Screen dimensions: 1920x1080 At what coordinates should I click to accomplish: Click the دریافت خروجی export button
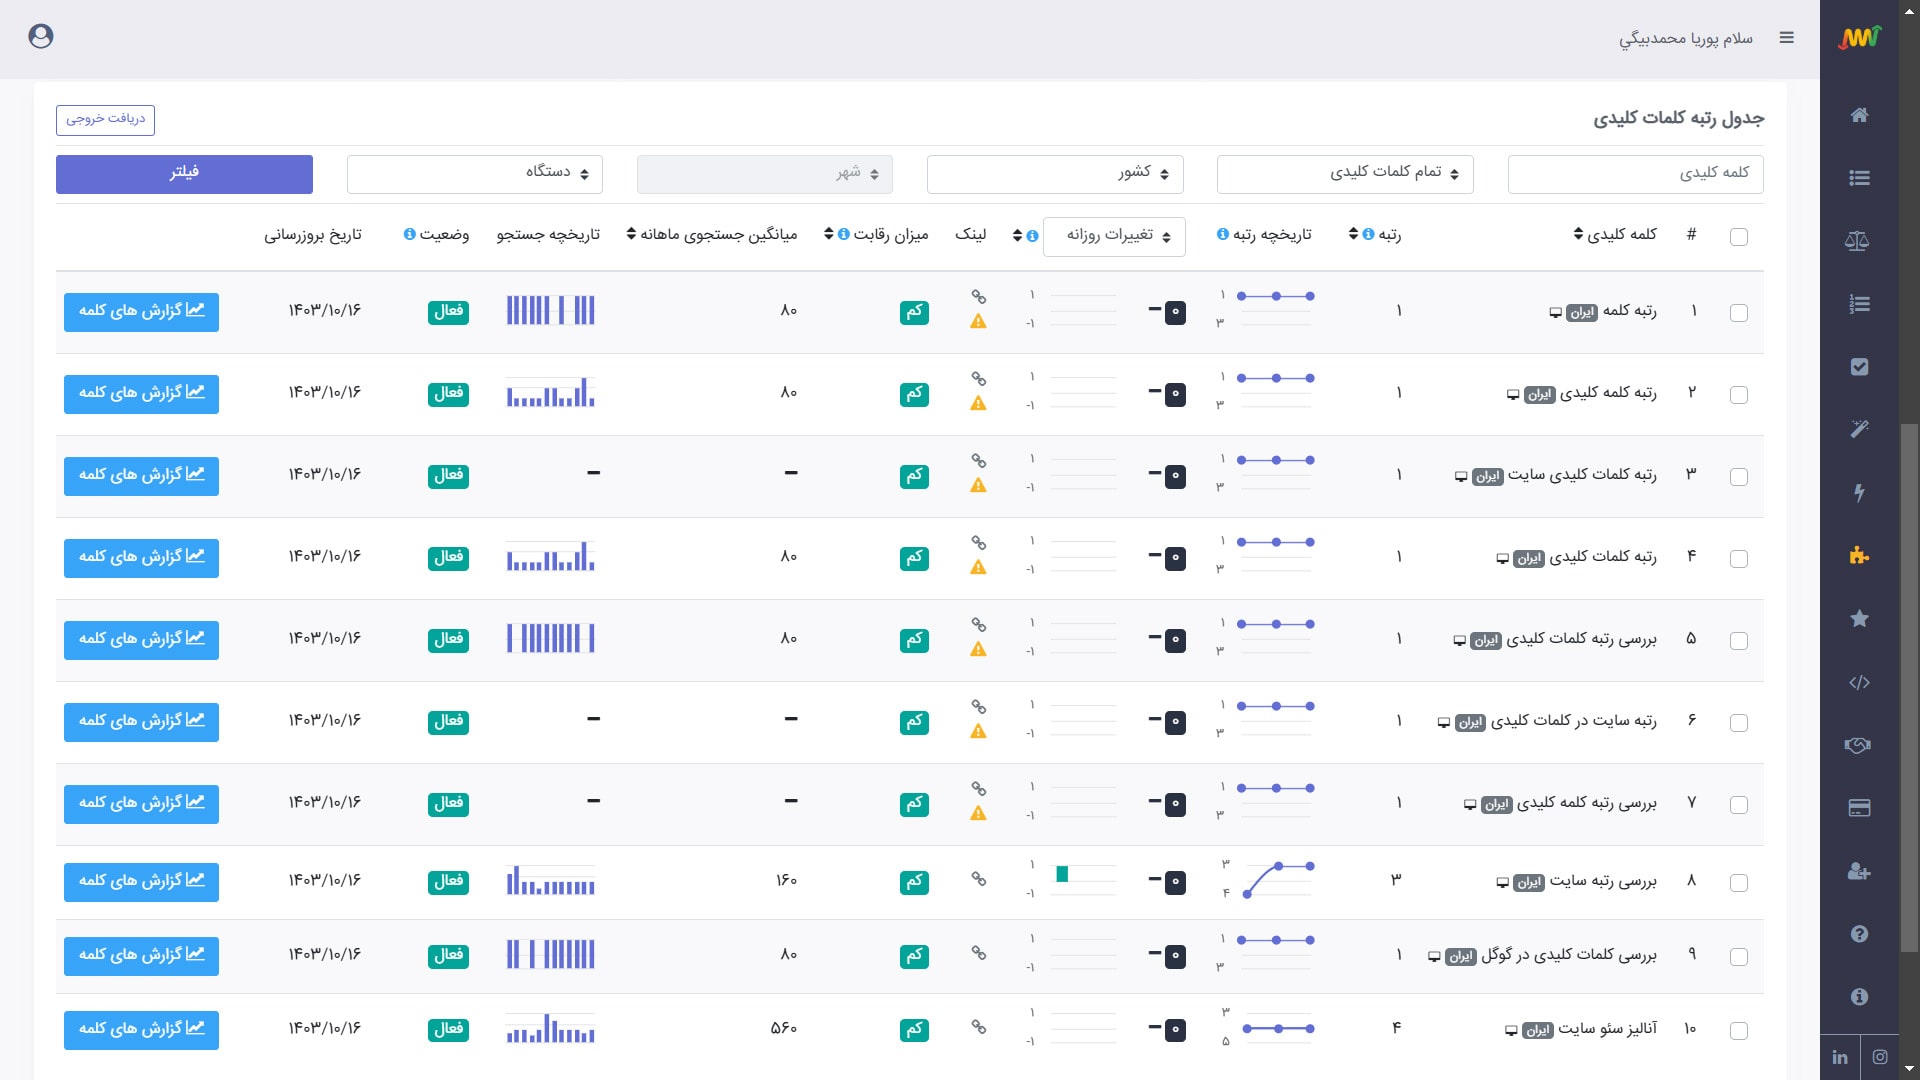pos(105,120)
